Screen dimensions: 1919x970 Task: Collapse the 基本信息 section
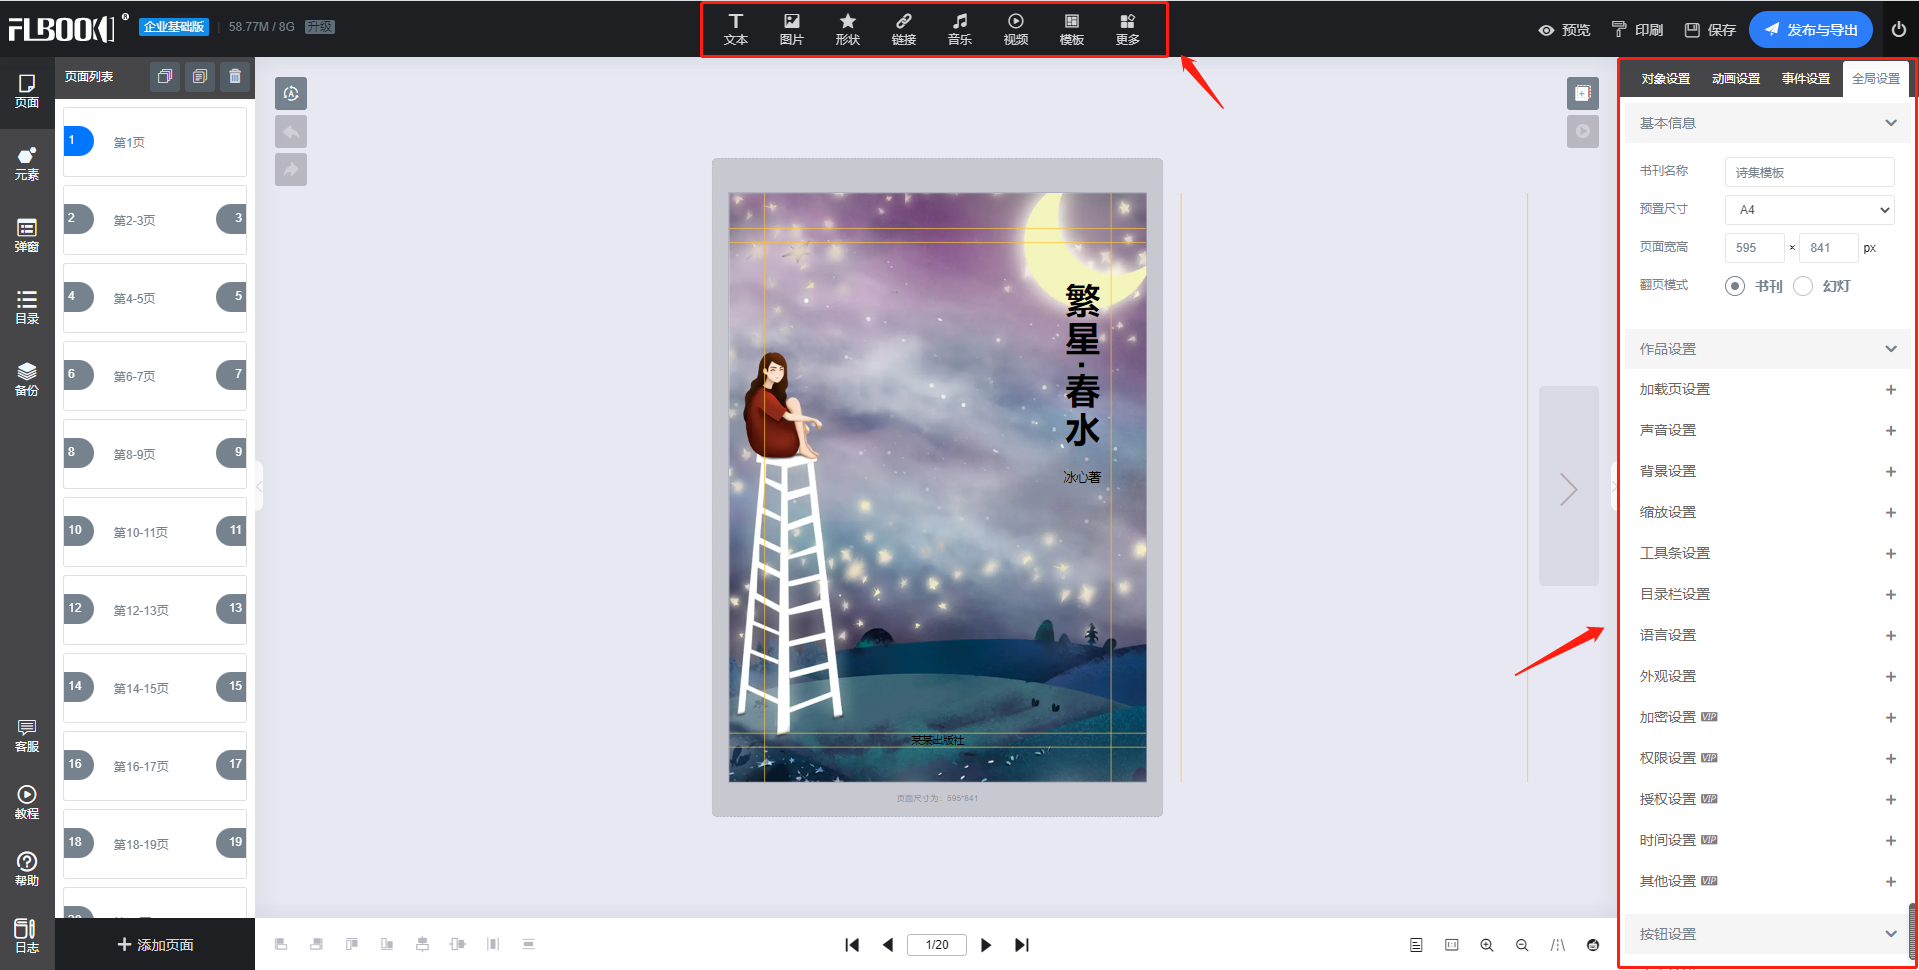click(x=1768, y=123)
